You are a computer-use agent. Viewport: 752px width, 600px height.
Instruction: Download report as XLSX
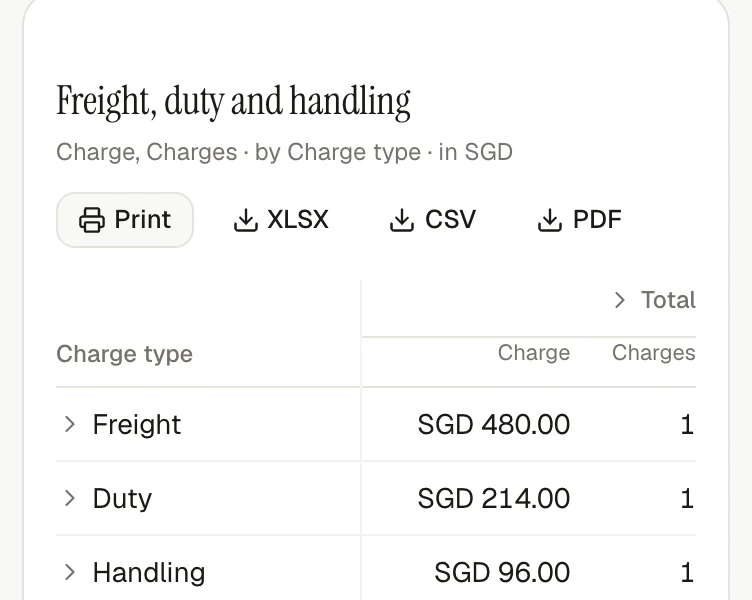281,220
